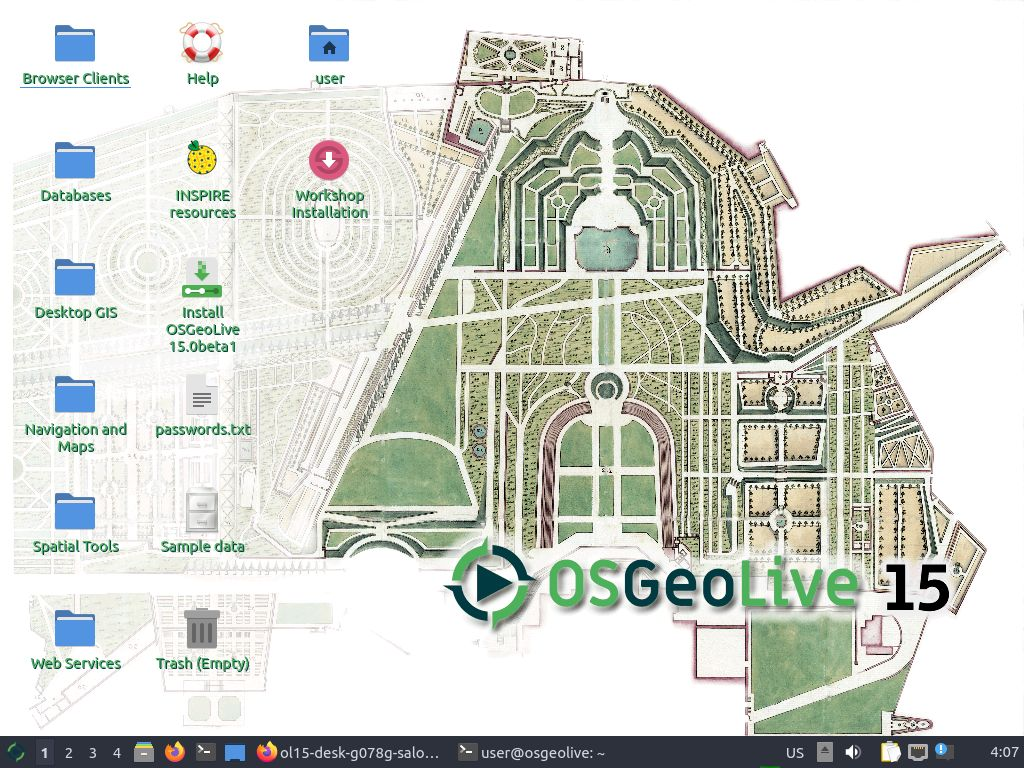Click the removable media eject icon in the tray
Viewport: 1024px width, 768px height.
click(x=824, y=753)
